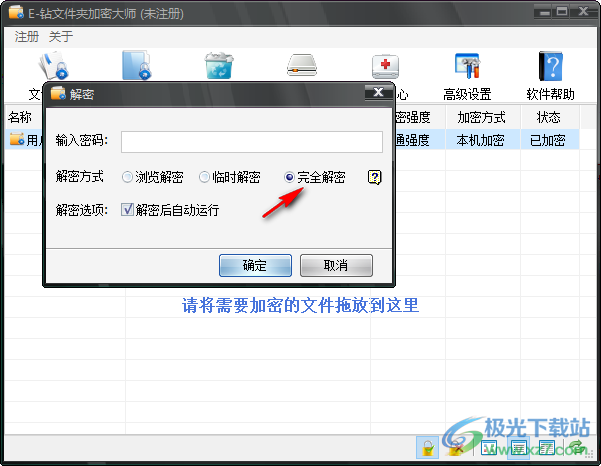Click the file encryption toolbar icon with papers
This screenshot has height=466, width=601.
pos(54,65)
